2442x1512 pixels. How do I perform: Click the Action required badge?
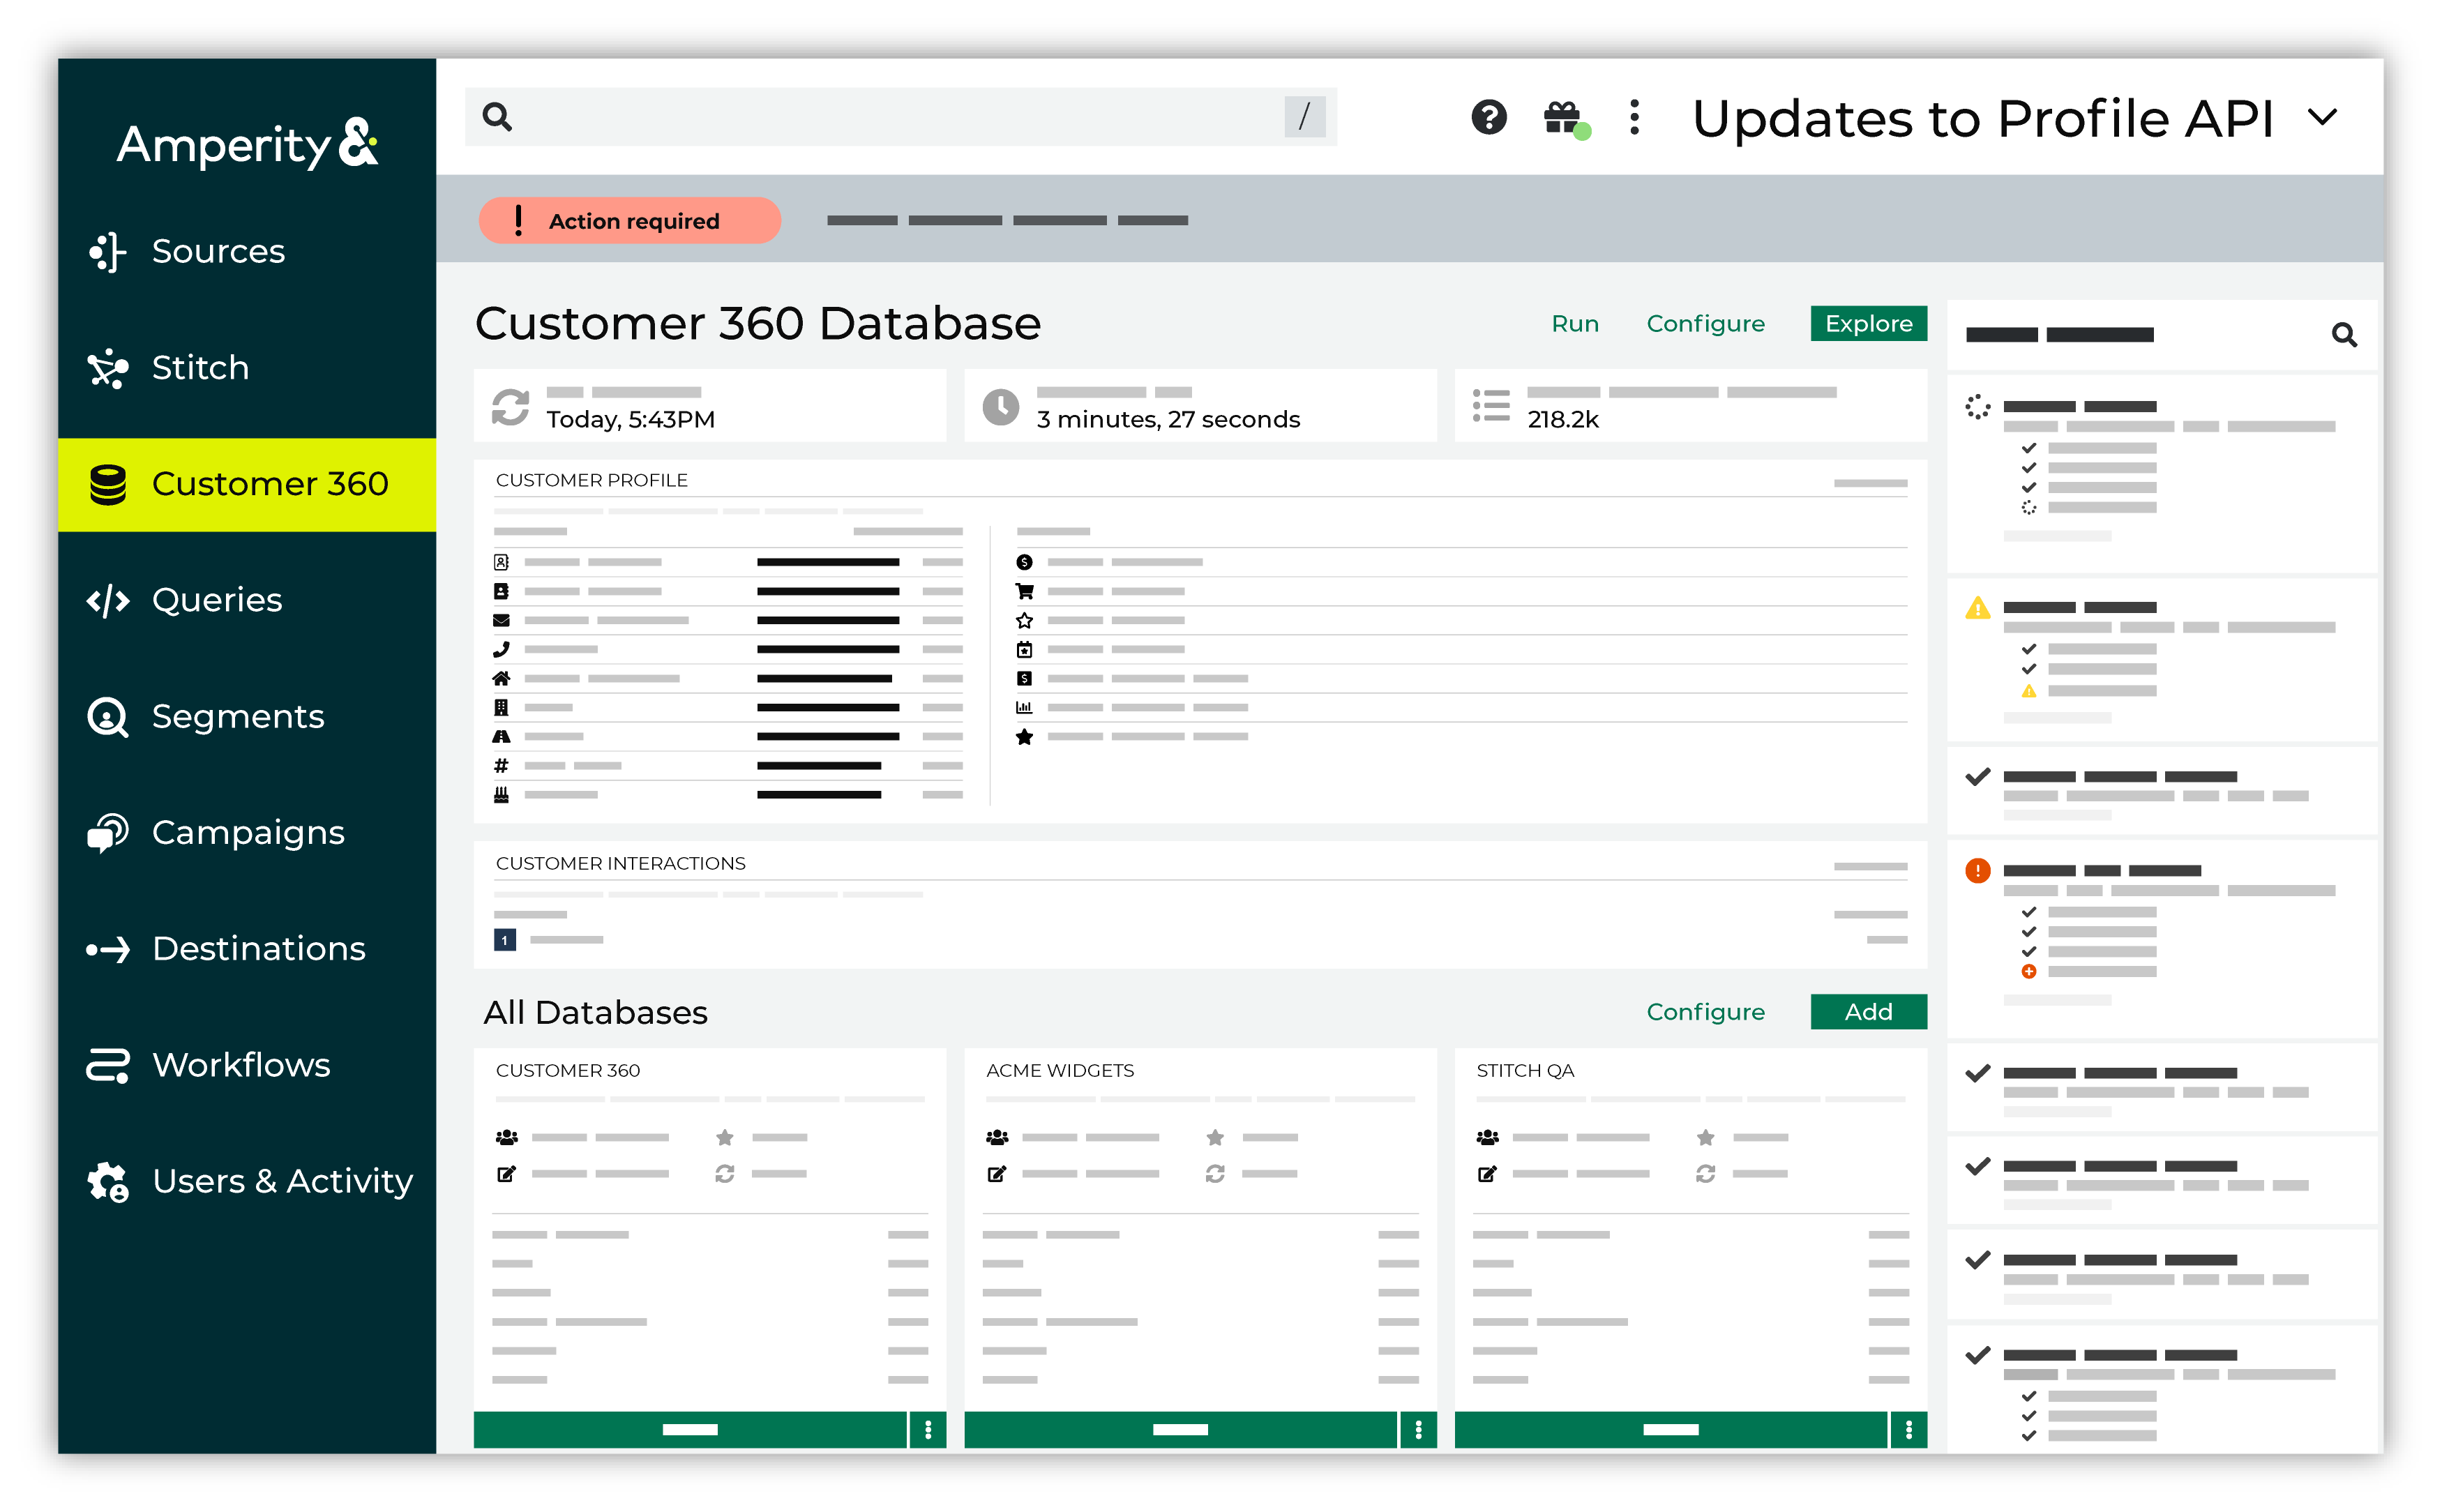pyautogui.click(x=629, y=220)
